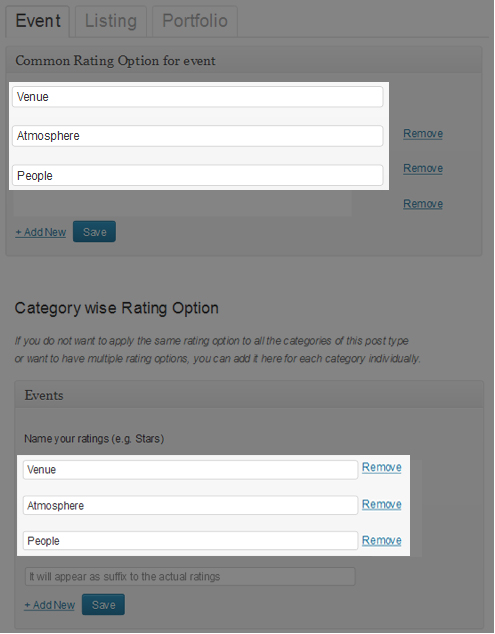Click the Venue field under Events
This screenshot has height=634, width=495.
pos(190,470)
